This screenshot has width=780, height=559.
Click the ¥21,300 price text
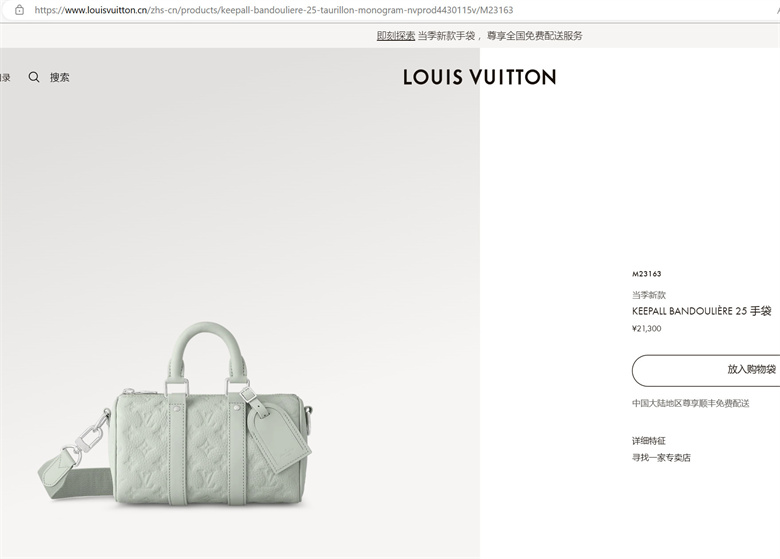tap(646, 328)
